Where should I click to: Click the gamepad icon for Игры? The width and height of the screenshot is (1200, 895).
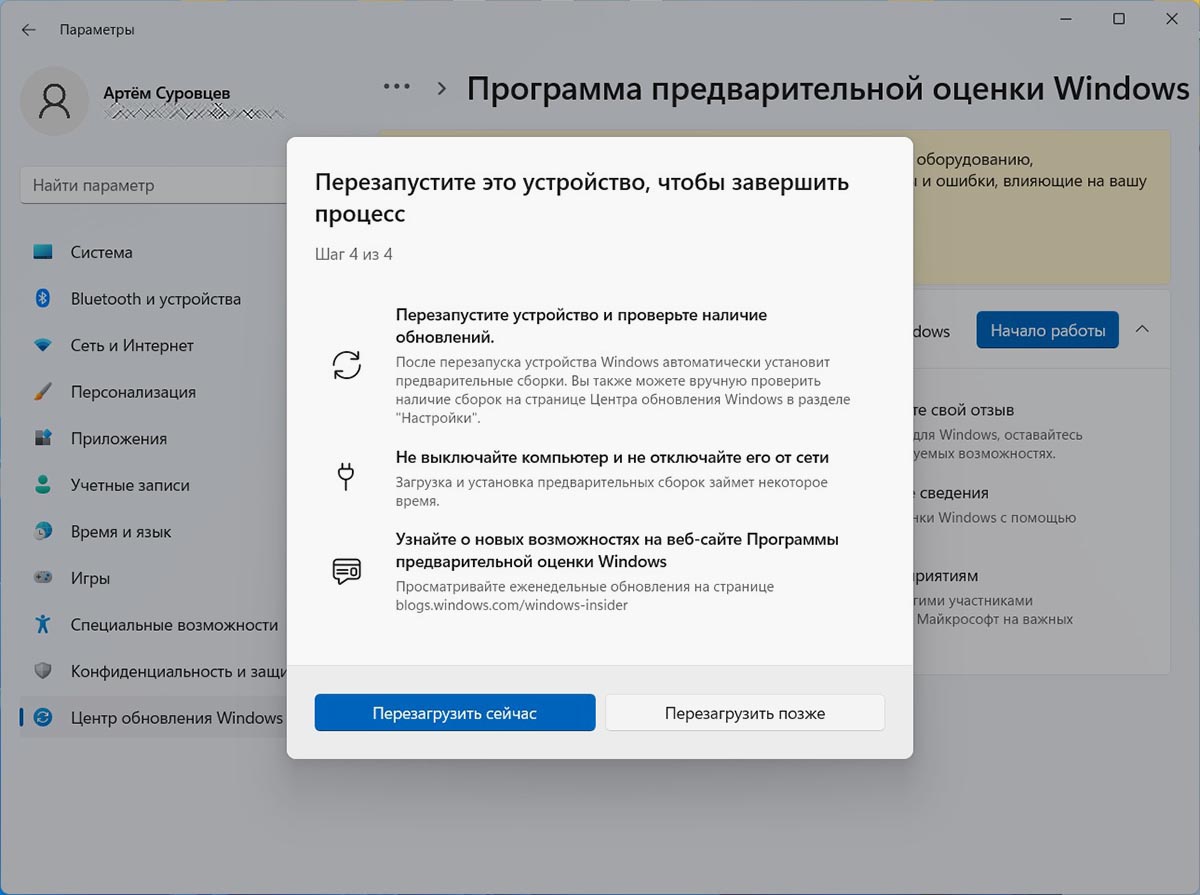pos(43,578)
